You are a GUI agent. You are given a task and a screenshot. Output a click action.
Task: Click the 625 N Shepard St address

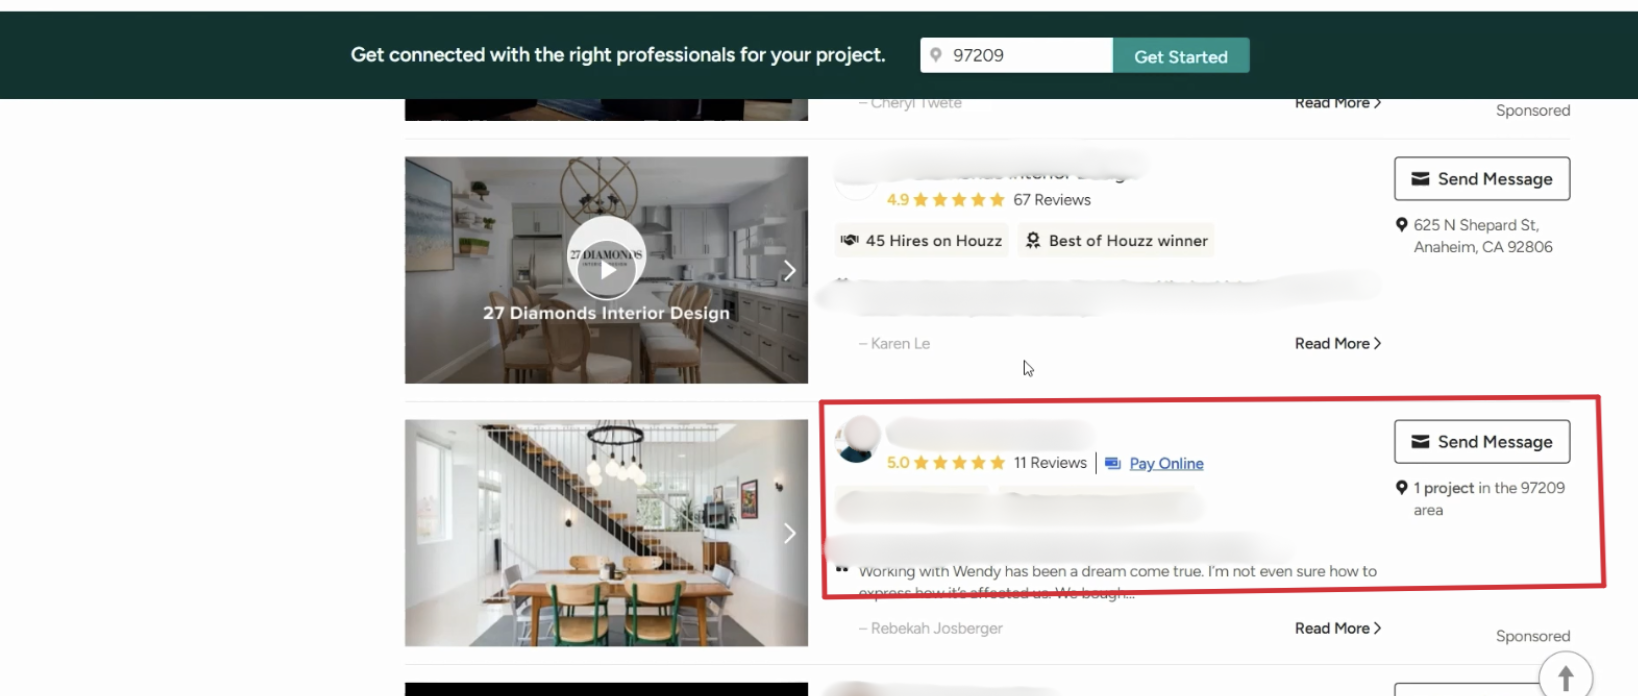coord(1483,236)
